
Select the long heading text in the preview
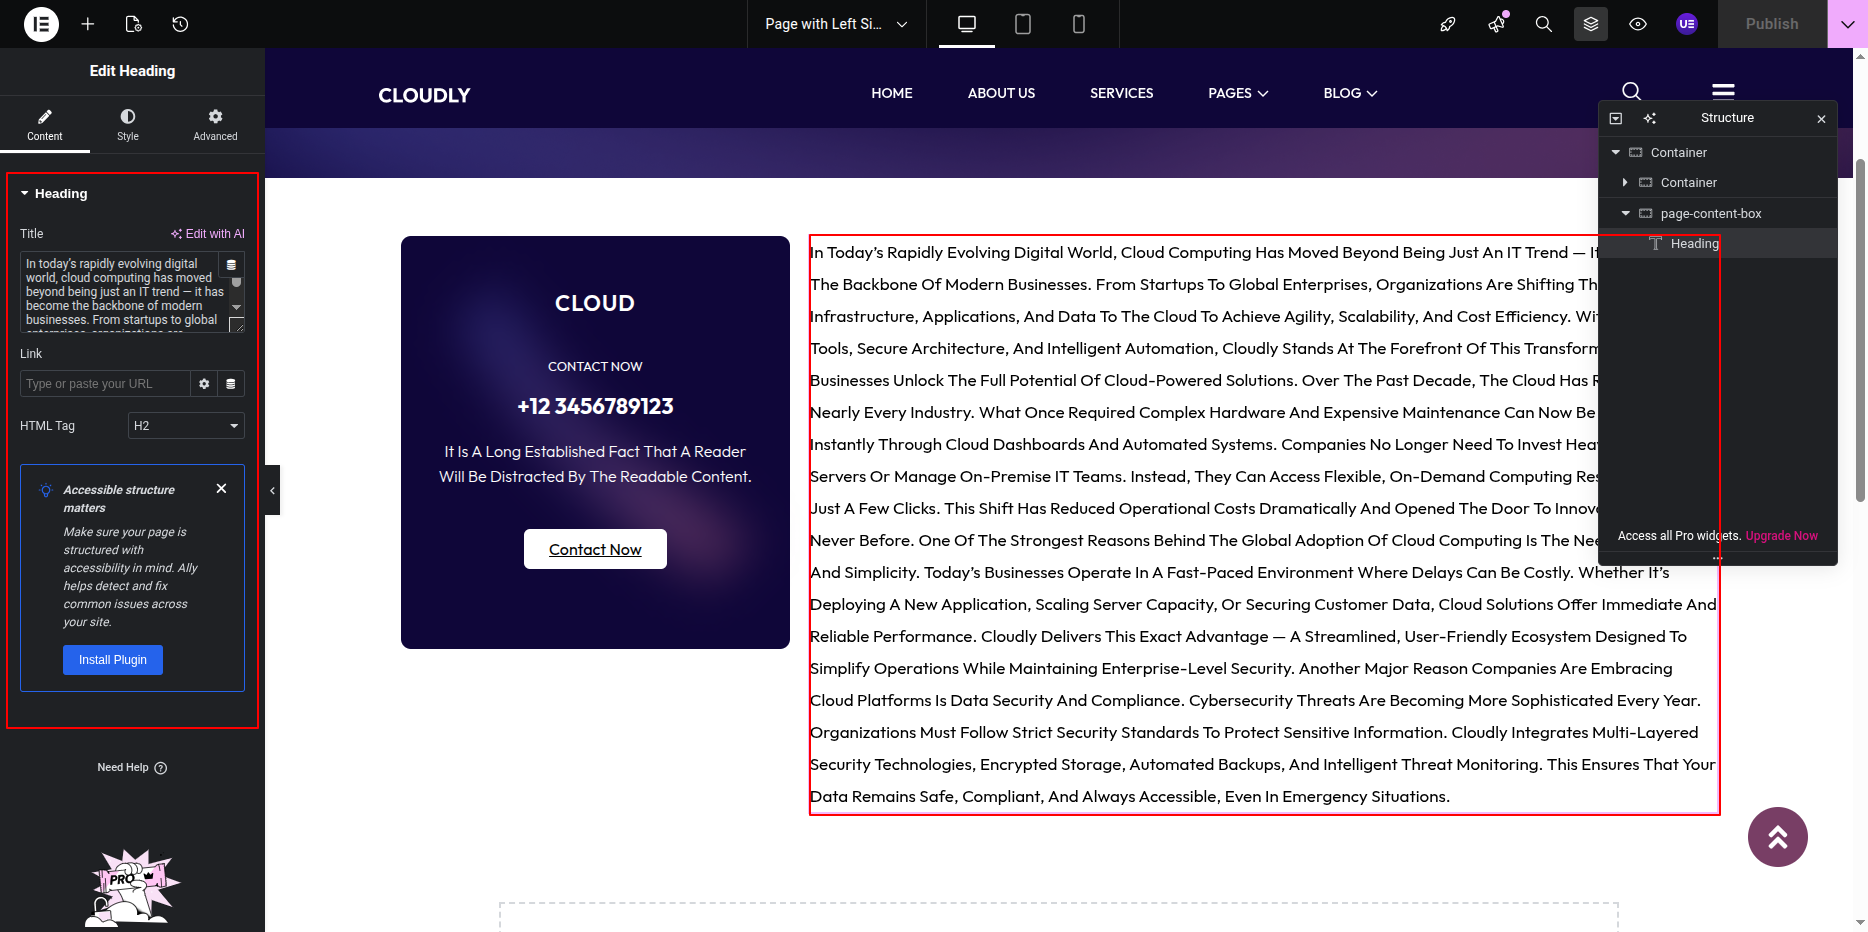[1264, 524]
